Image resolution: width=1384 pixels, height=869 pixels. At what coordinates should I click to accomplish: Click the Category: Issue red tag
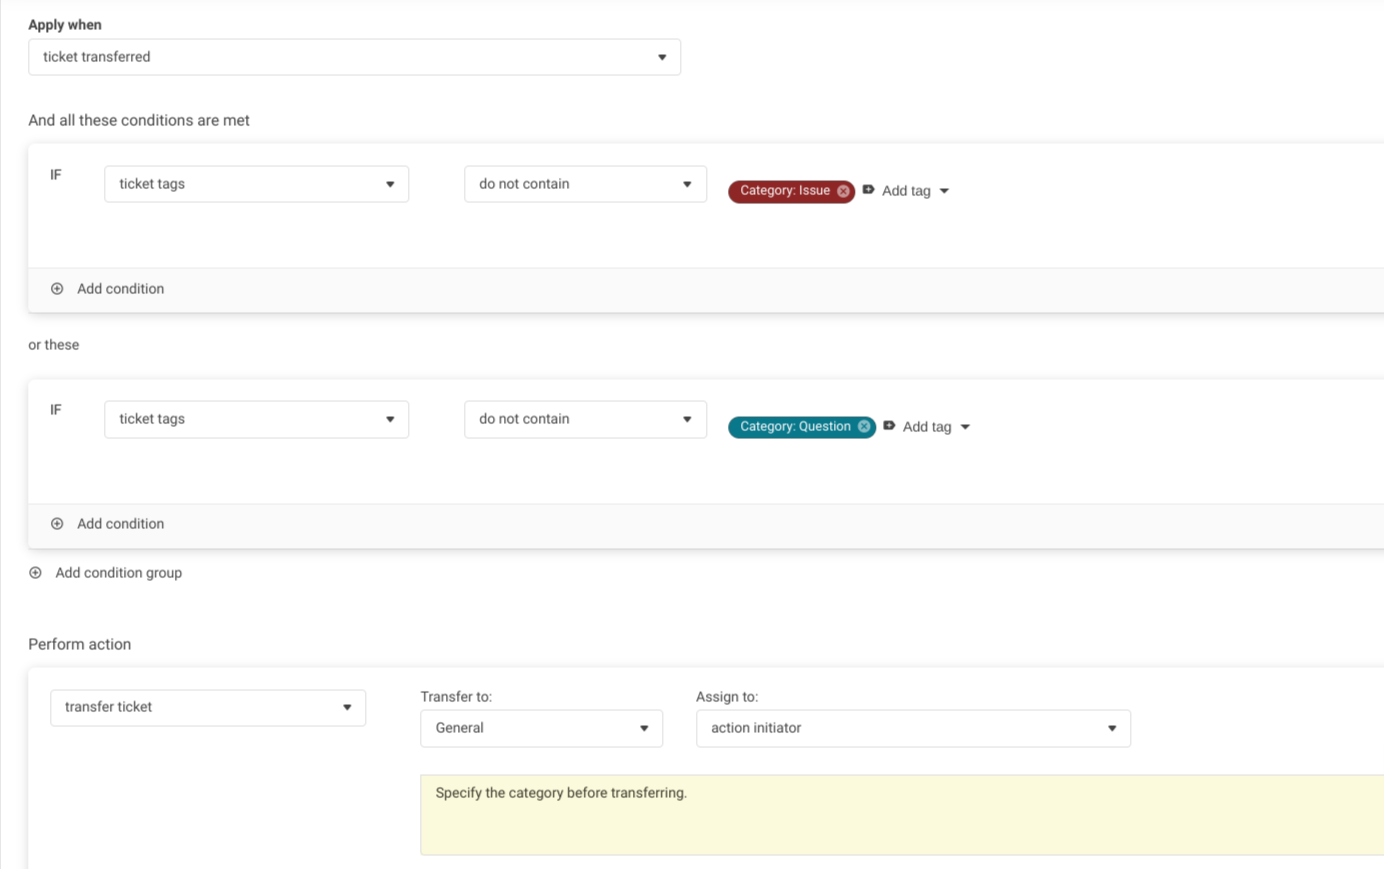point(784,191)
